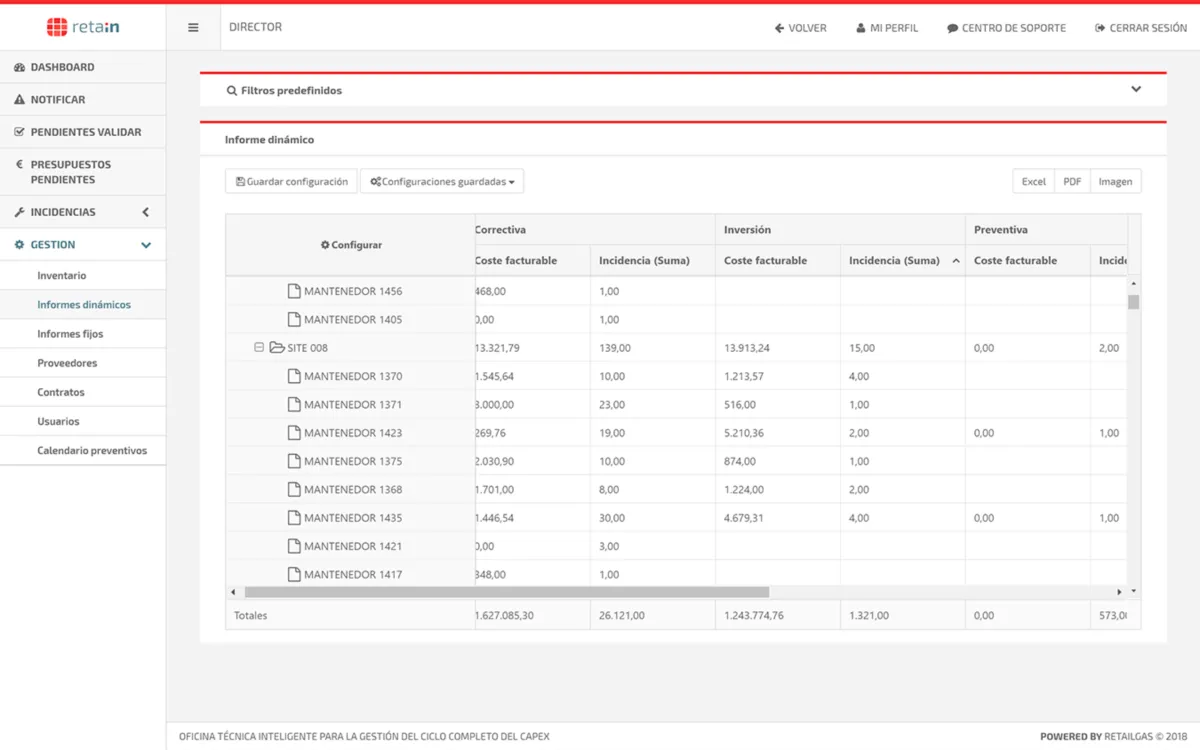Screen dimensions: 1200x750
Task: Click the Filtros predefinidos search icon
Action: point(232,90)
